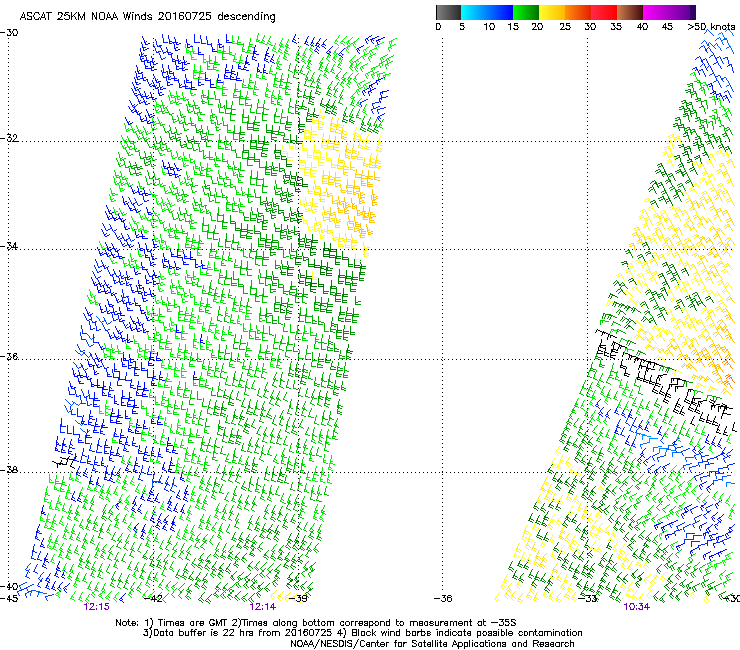Screen dimensions: 740x650
Task: Click the '-40' latitude axis label
Action: (x=9, y=587)
